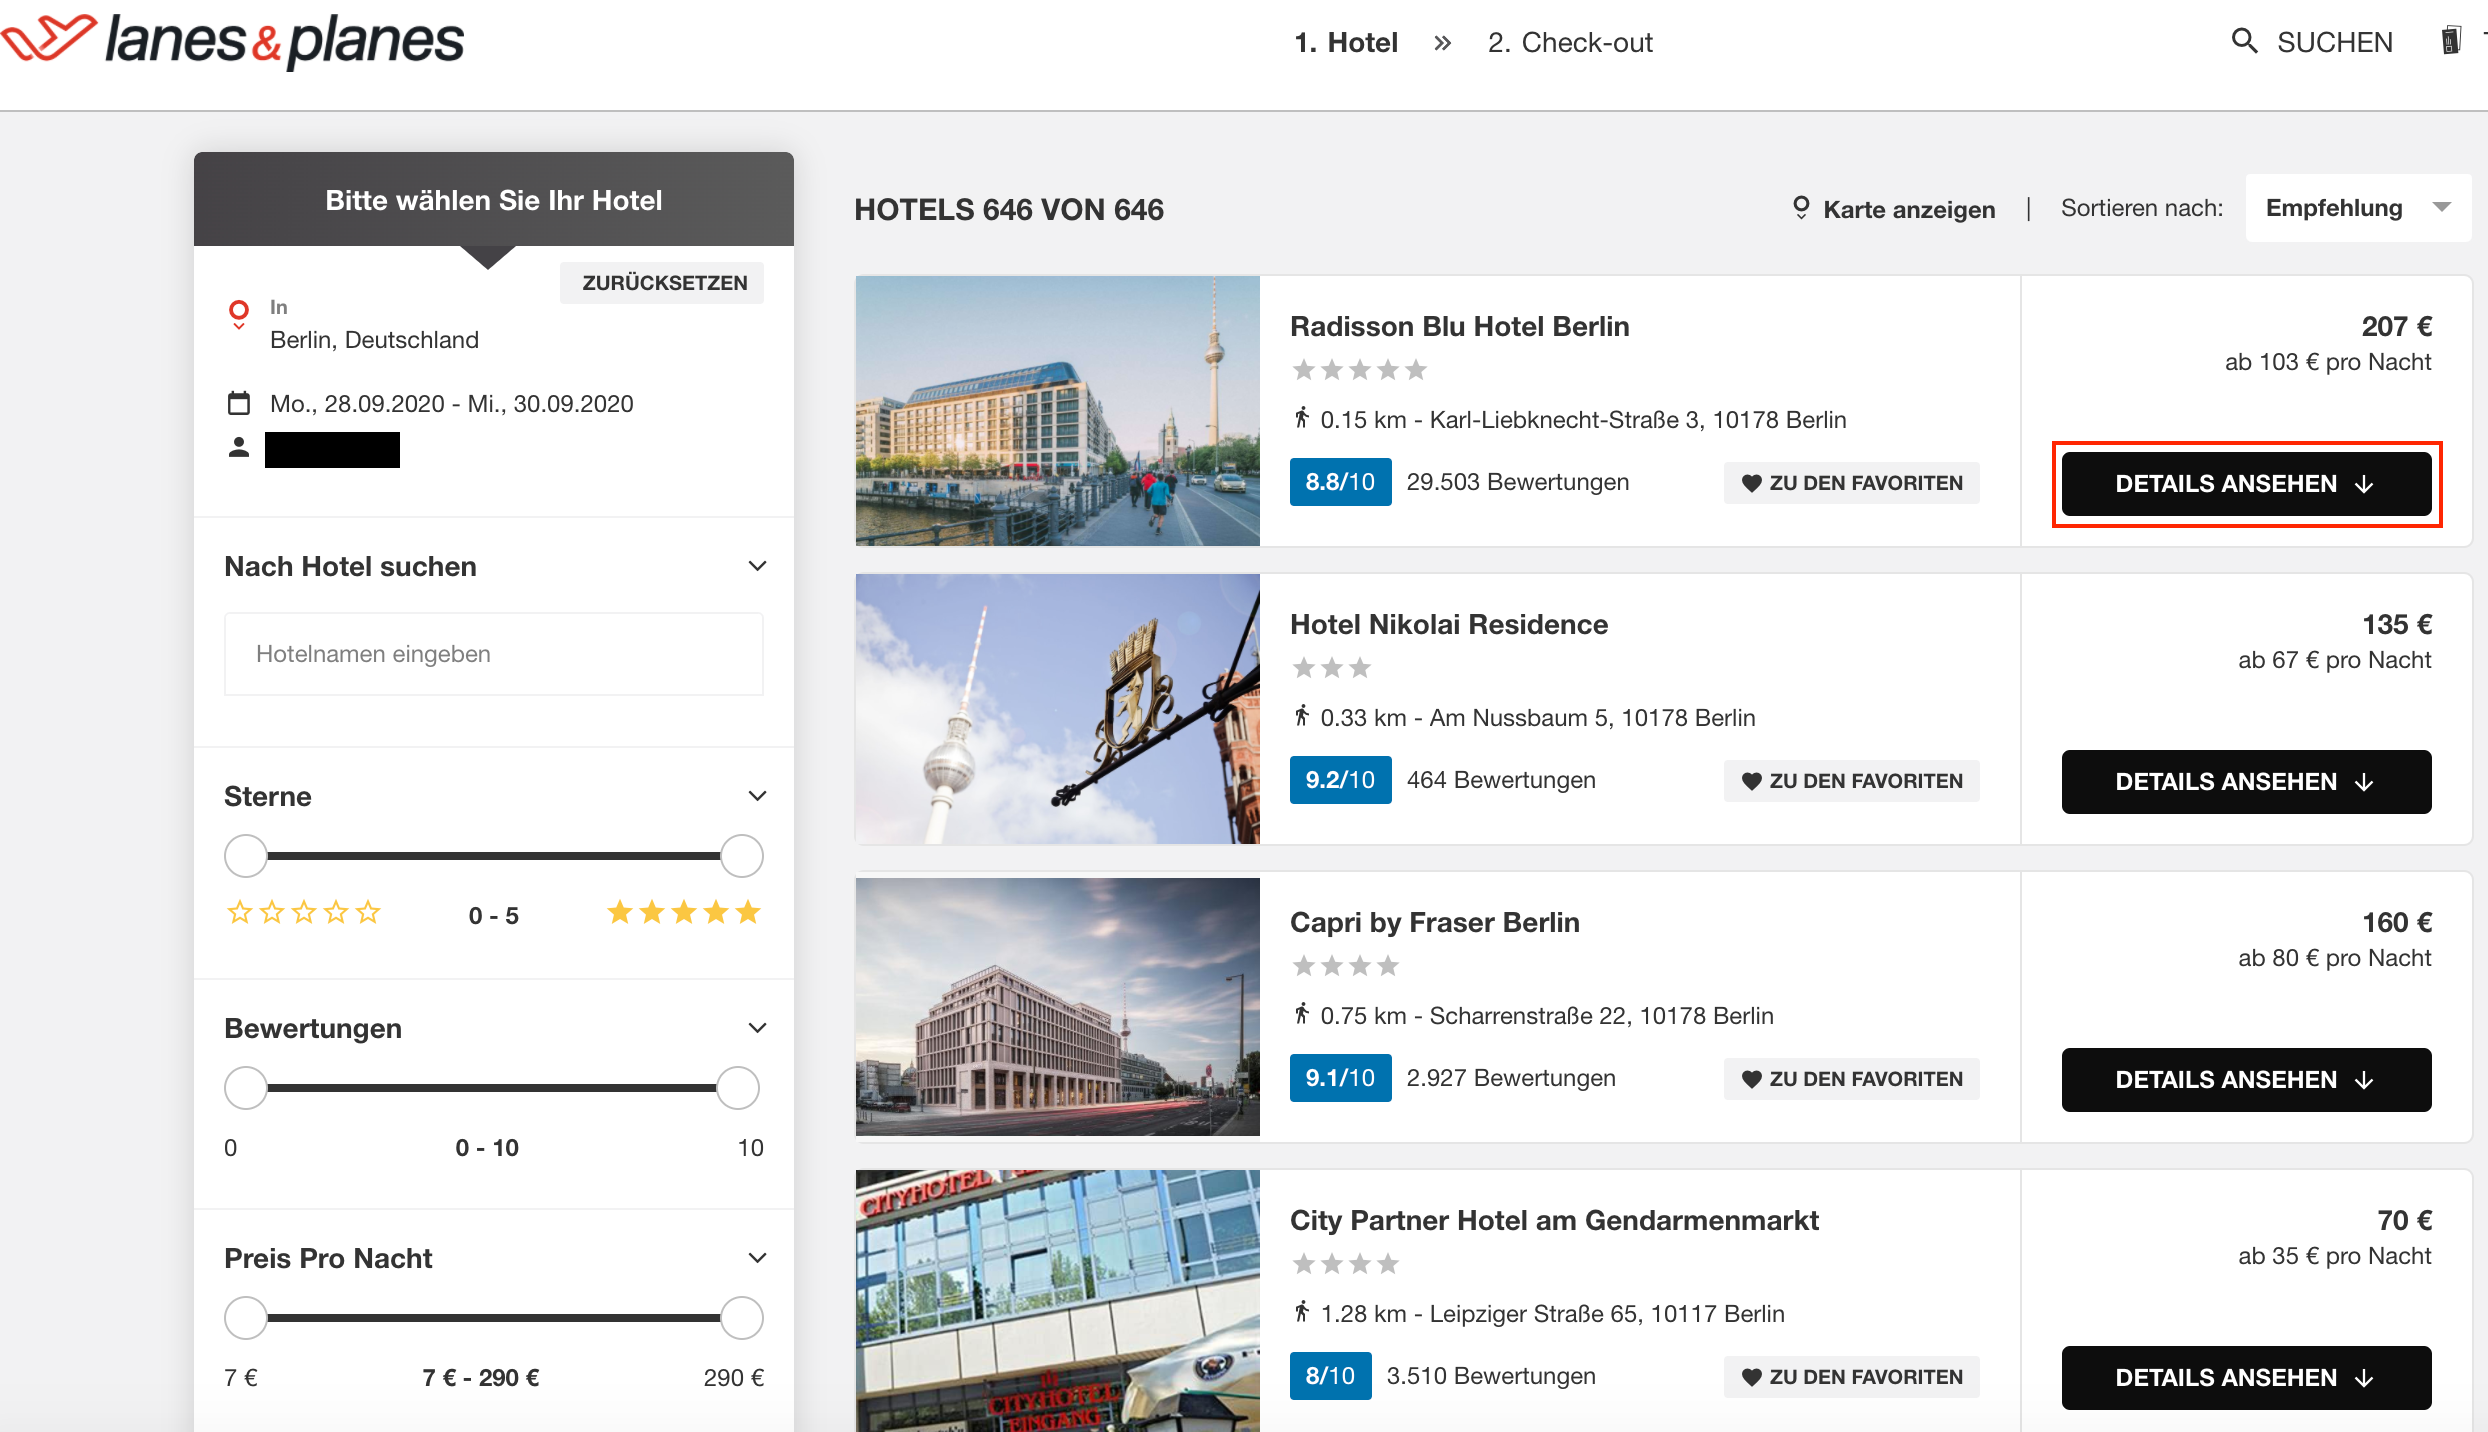Click City Partner Hotel am Gendarmenmarkt title

(1554, 1220)
